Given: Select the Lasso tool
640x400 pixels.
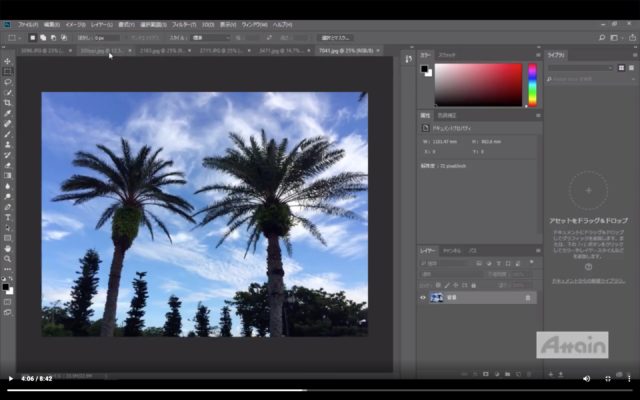Looking at the screenshot, I should [8, 82].
